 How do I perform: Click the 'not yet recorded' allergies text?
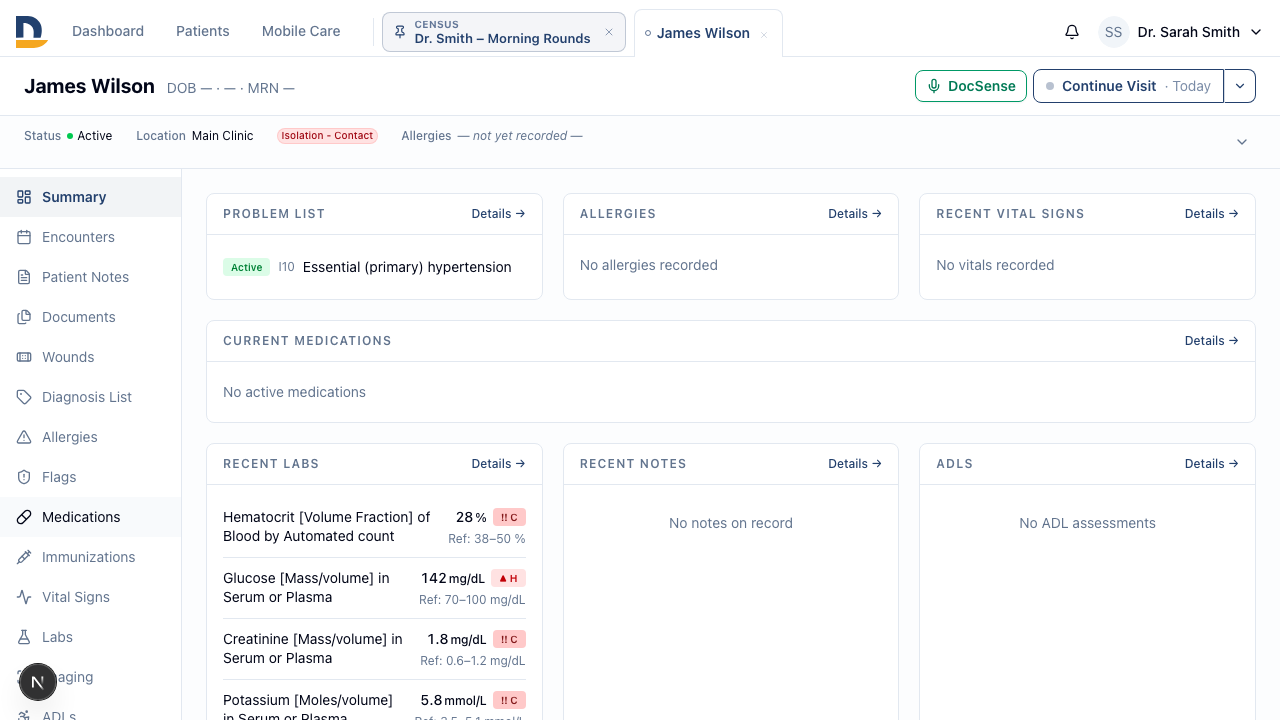[x=520, y=136]
